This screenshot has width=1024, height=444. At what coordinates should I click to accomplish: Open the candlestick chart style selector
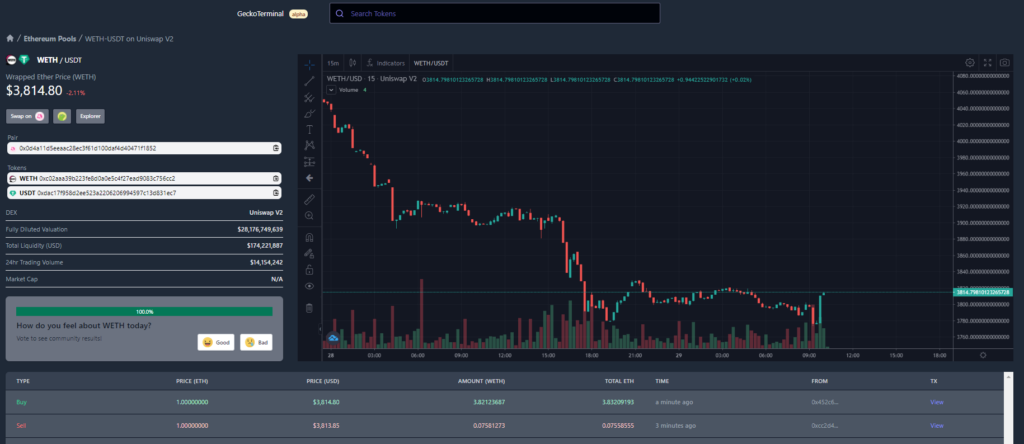[353, 63]
